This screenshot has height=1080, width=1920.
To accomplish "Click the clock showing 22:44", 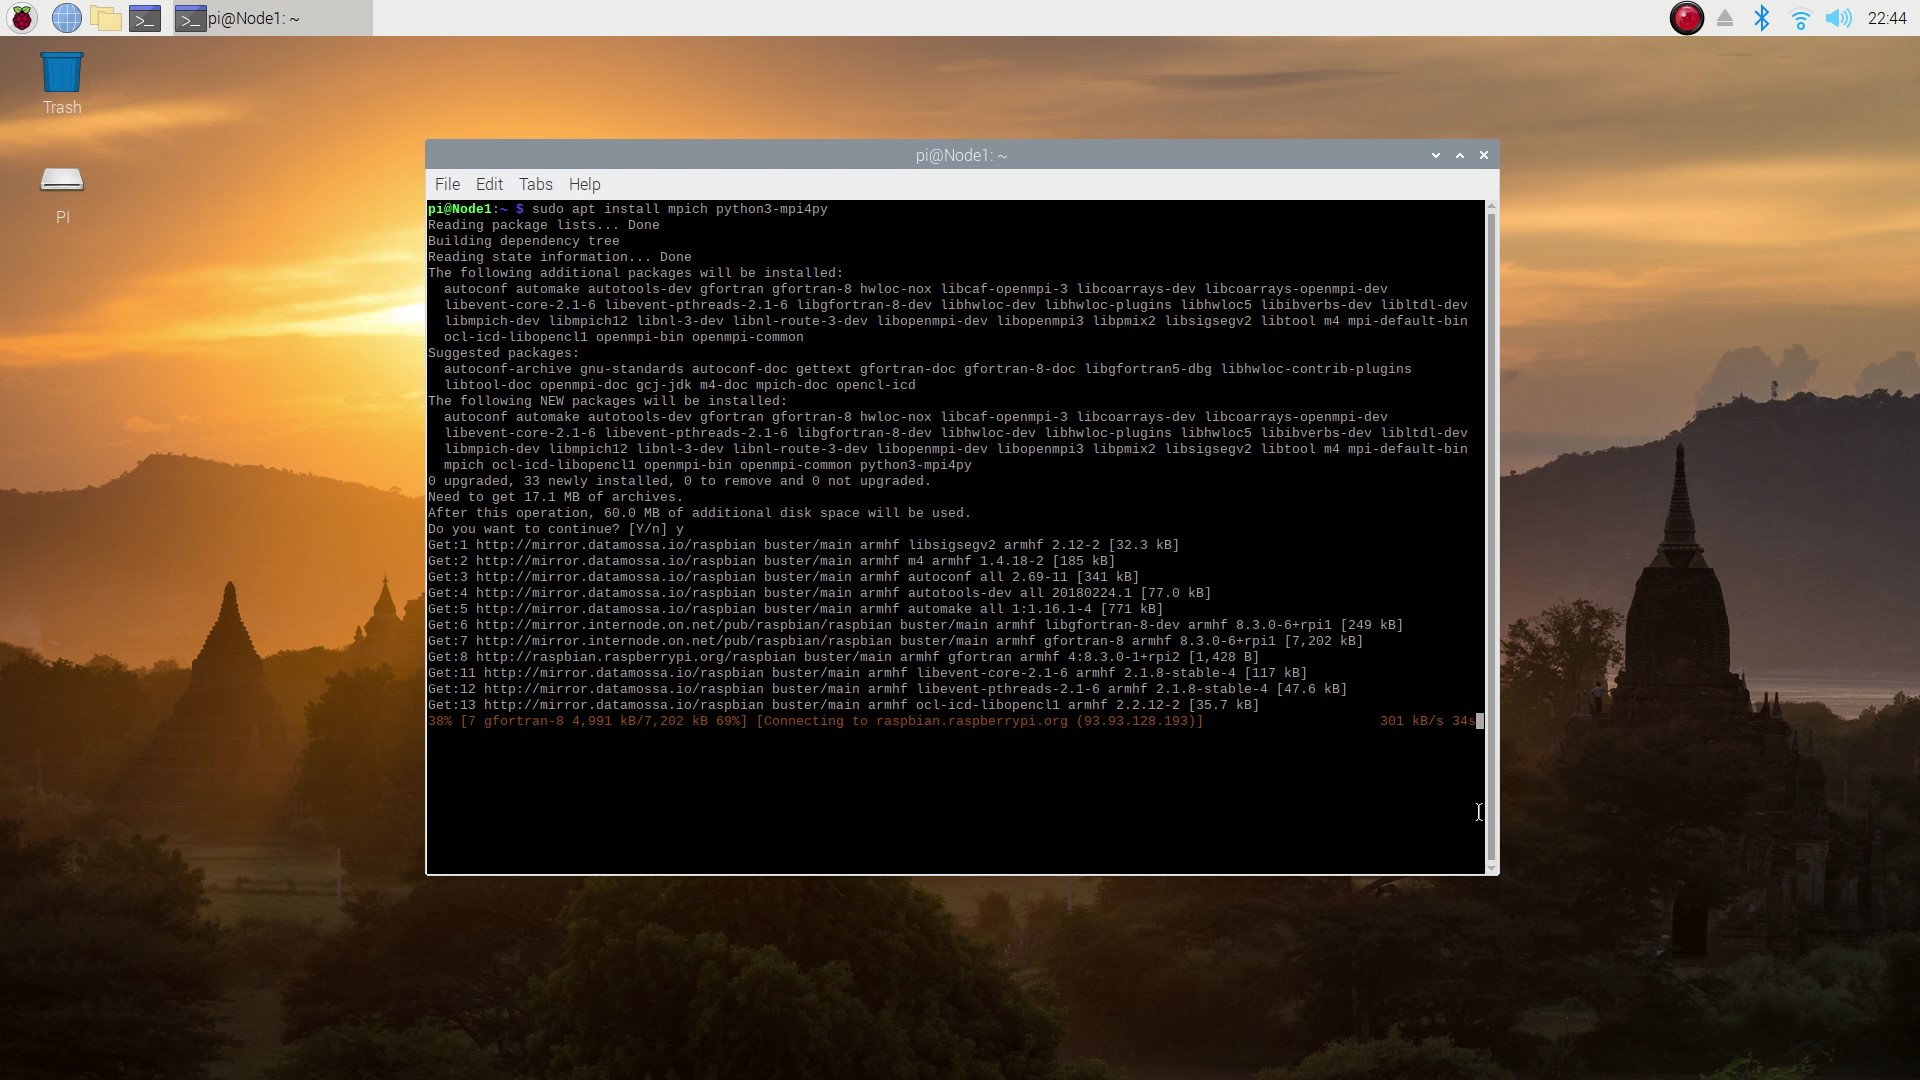I will coord(1887,18).
